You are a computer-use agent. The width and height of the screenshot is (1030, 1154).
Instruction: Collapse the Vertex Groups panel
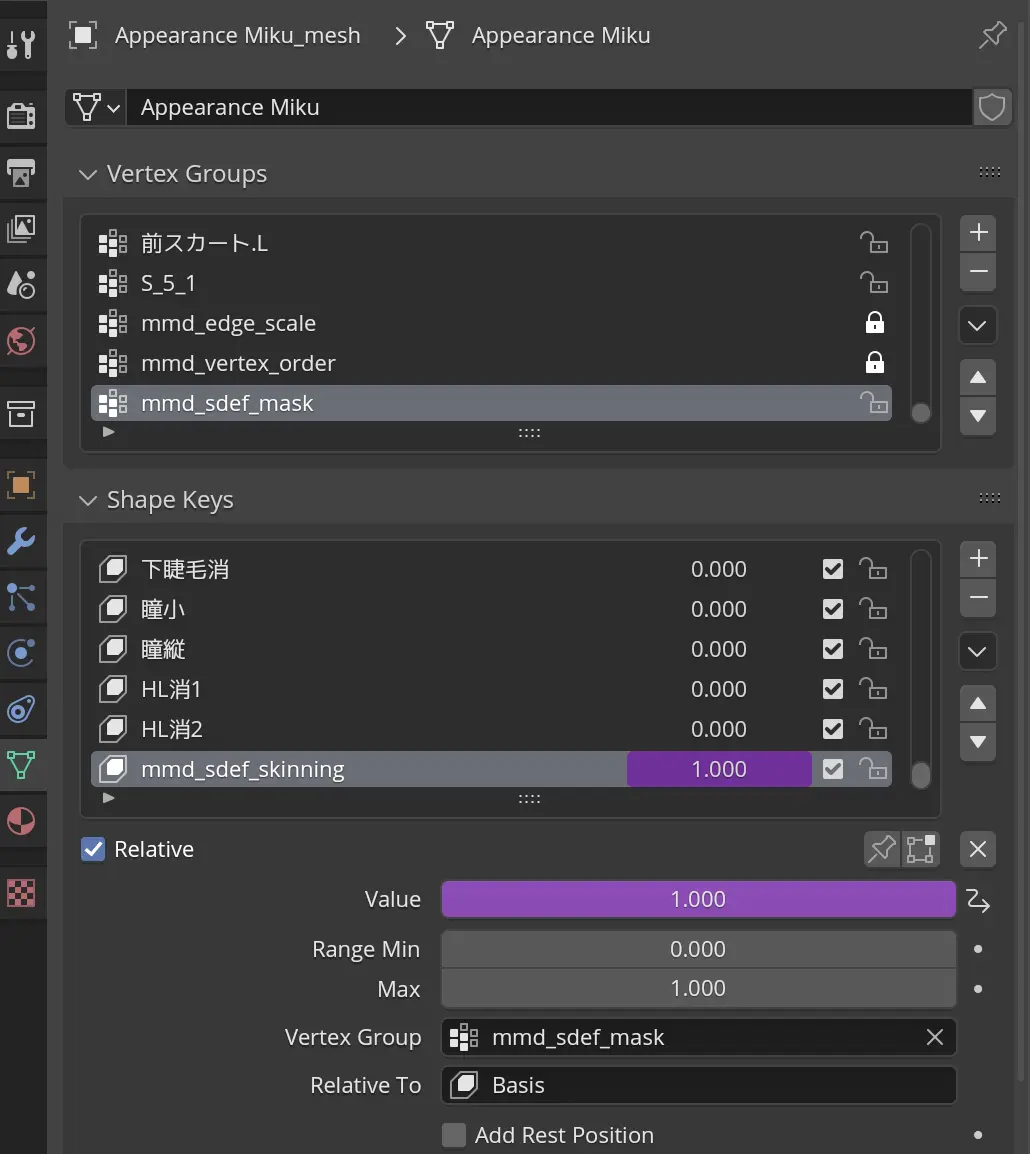88,174
